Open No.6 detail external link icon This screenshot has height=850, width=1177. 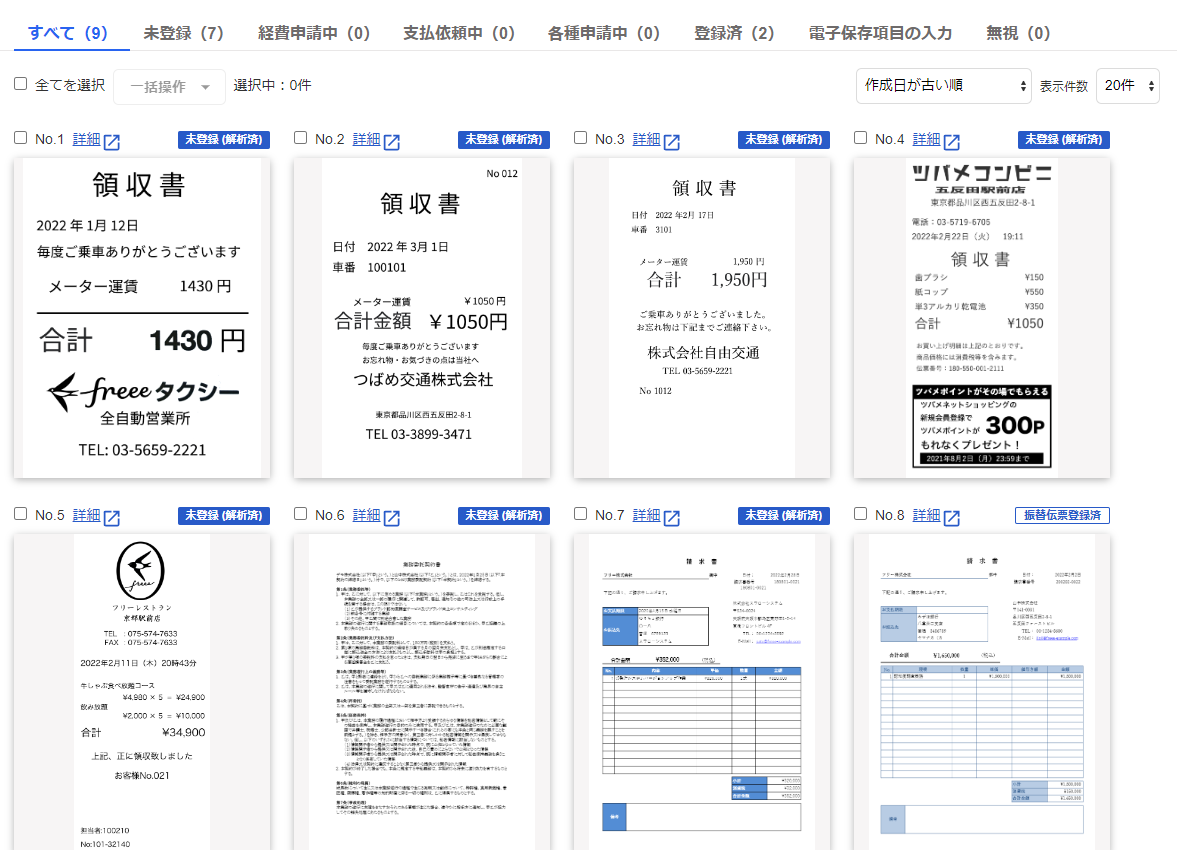click(392, 517)
